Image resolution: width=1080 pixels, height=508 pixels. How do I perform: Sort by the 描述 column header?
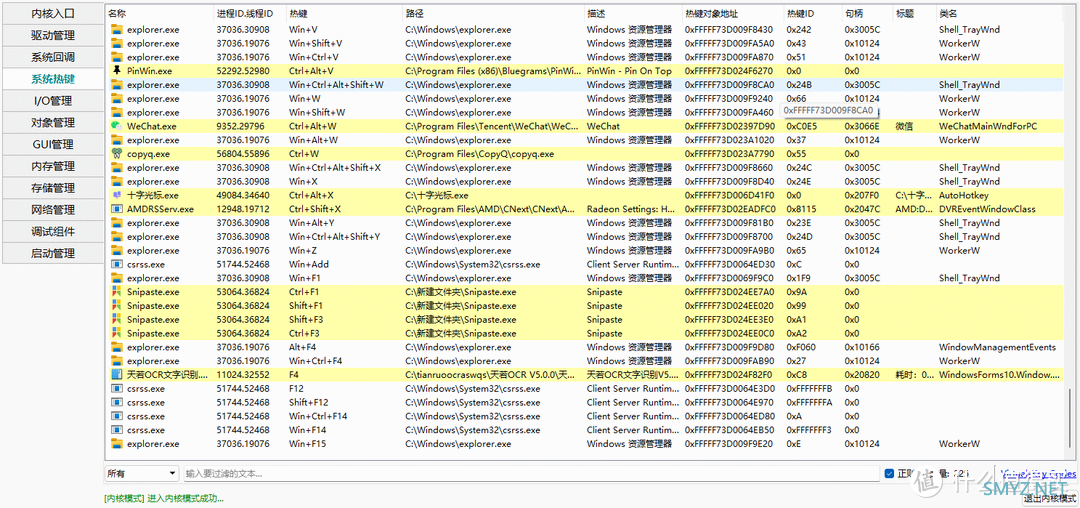click(633, 13)
